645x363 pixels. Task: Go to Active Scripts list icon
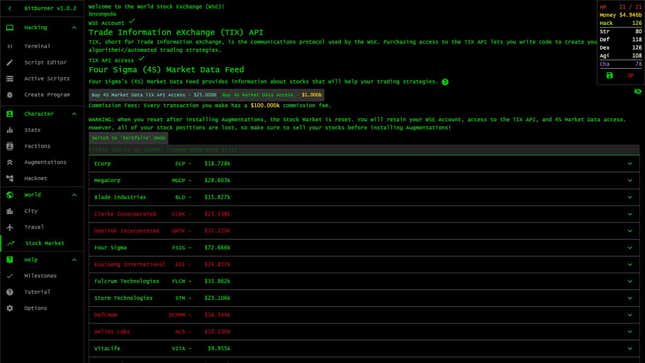pyautogui.click(x=9, y=79)
